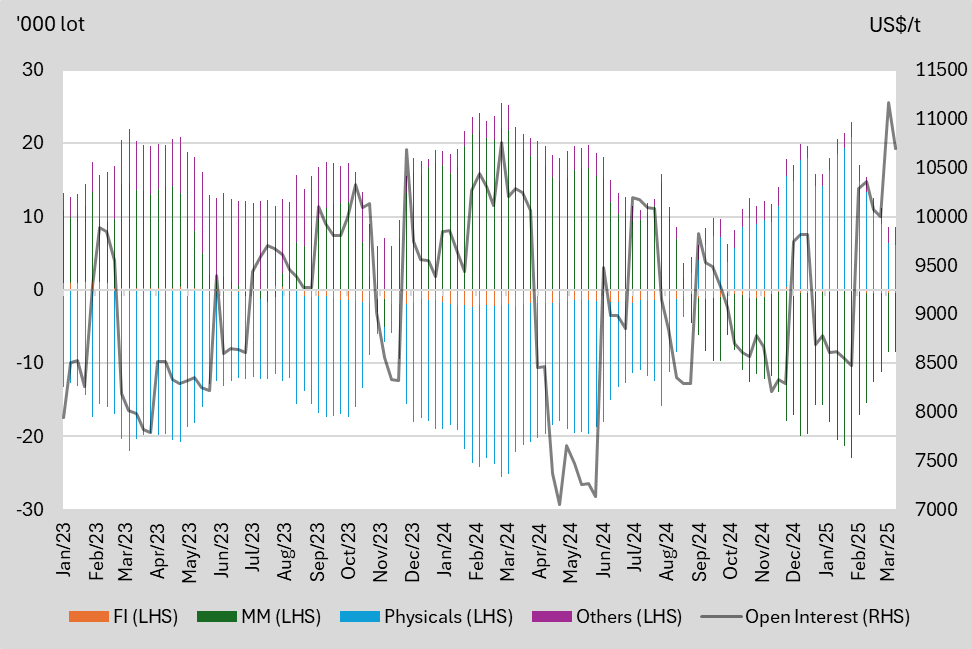Screen dimensions: 972x649
Task: Select the Apr/24 x-axis label
Action: point(539,553)
